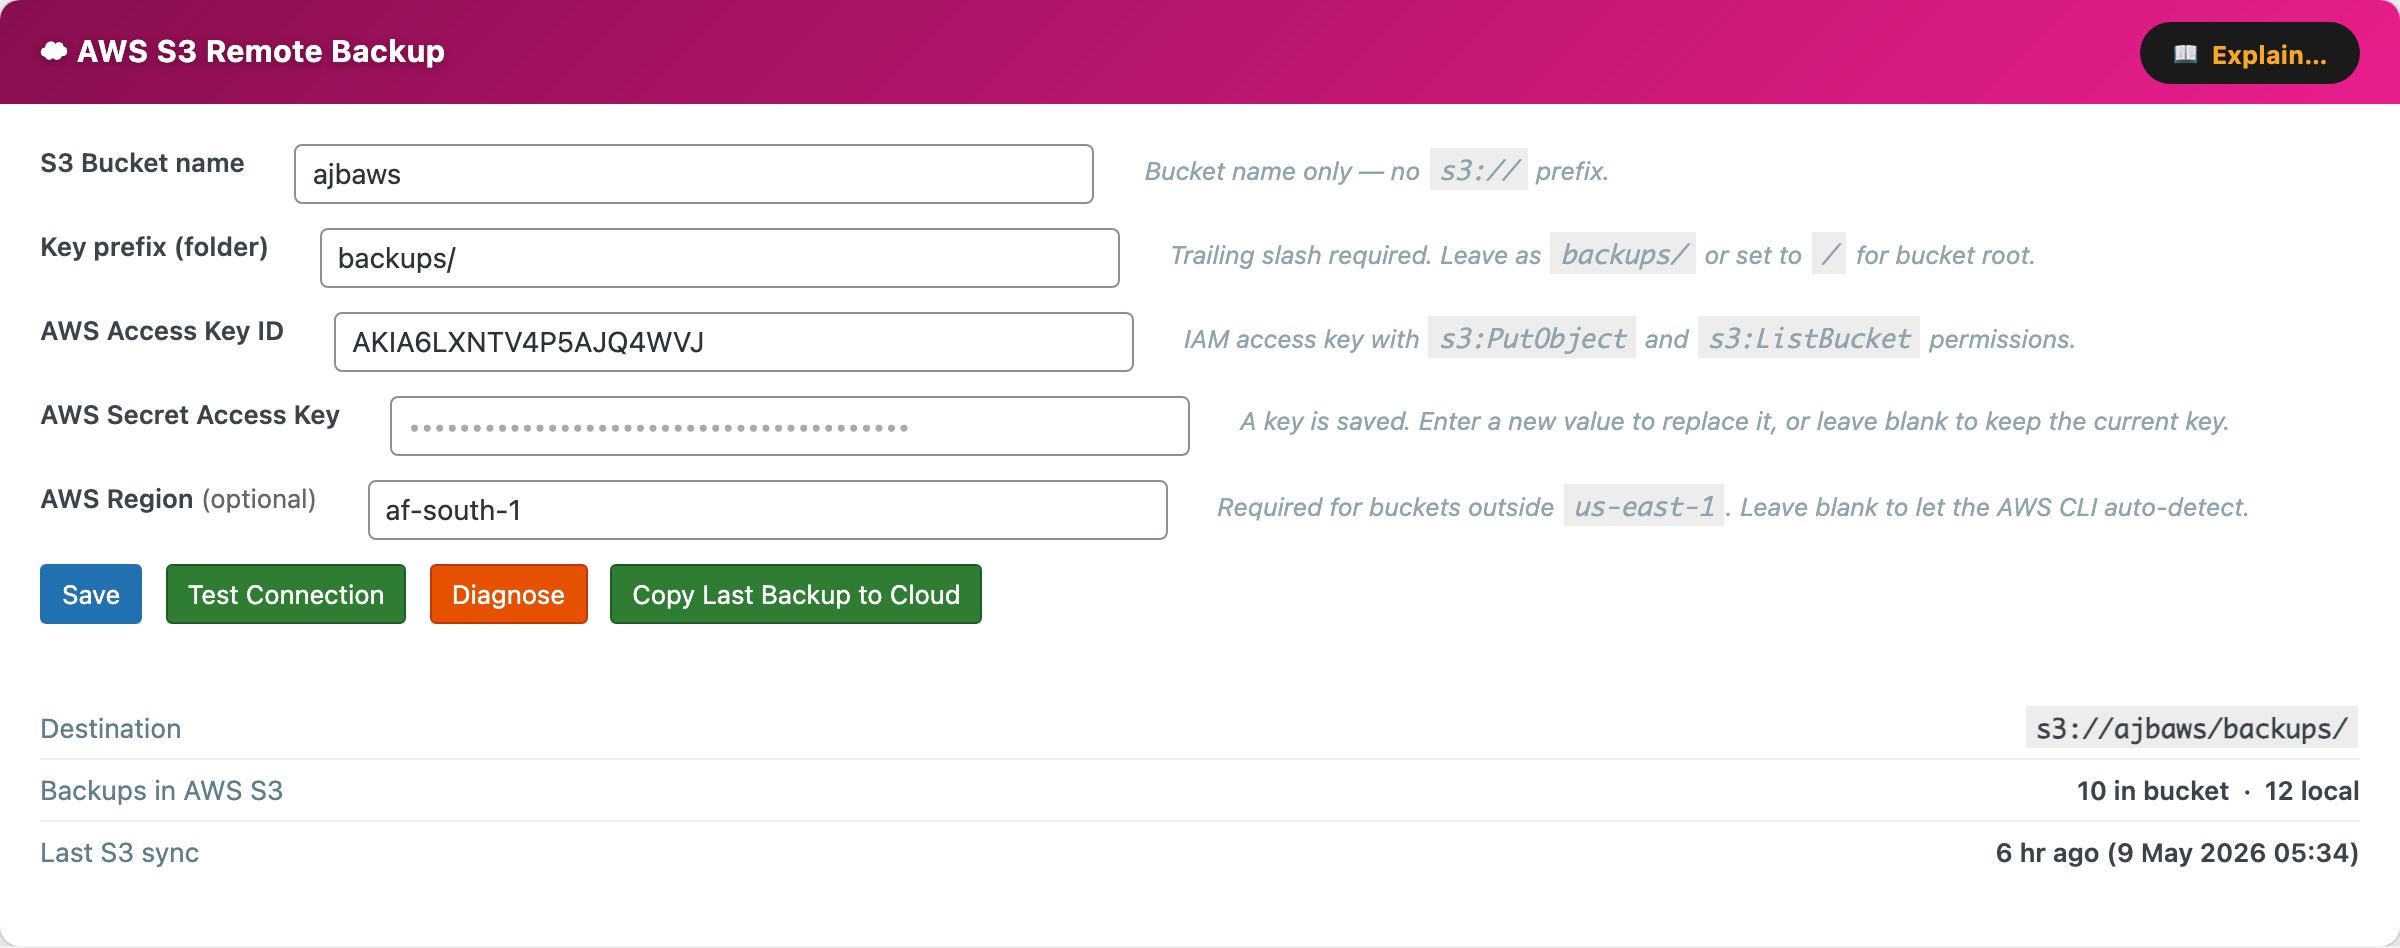Click the S3 Bucket name label
2400x948 pixels.
[142, 163]
